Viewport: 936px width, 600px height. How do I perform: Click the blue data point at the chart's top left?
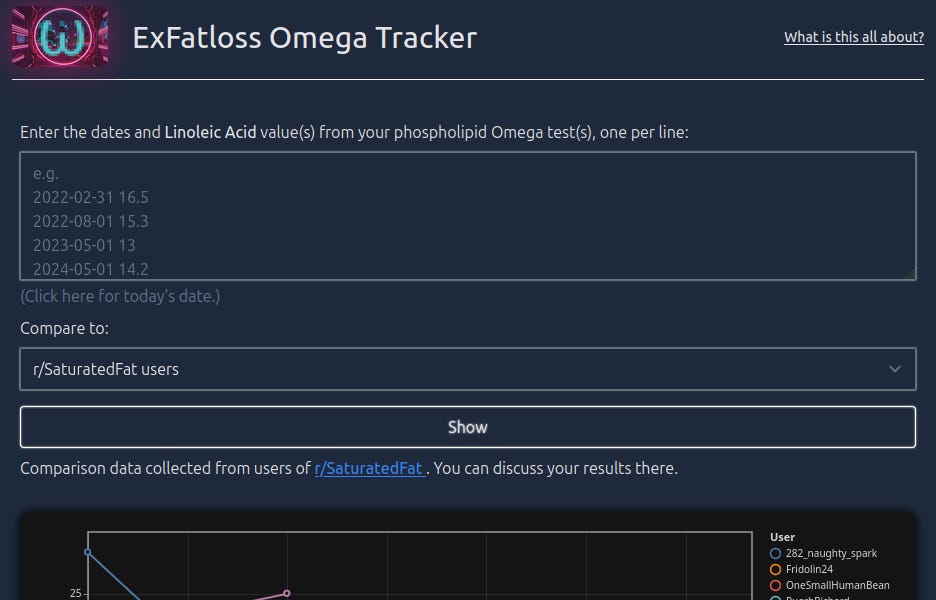pos(87,552)
